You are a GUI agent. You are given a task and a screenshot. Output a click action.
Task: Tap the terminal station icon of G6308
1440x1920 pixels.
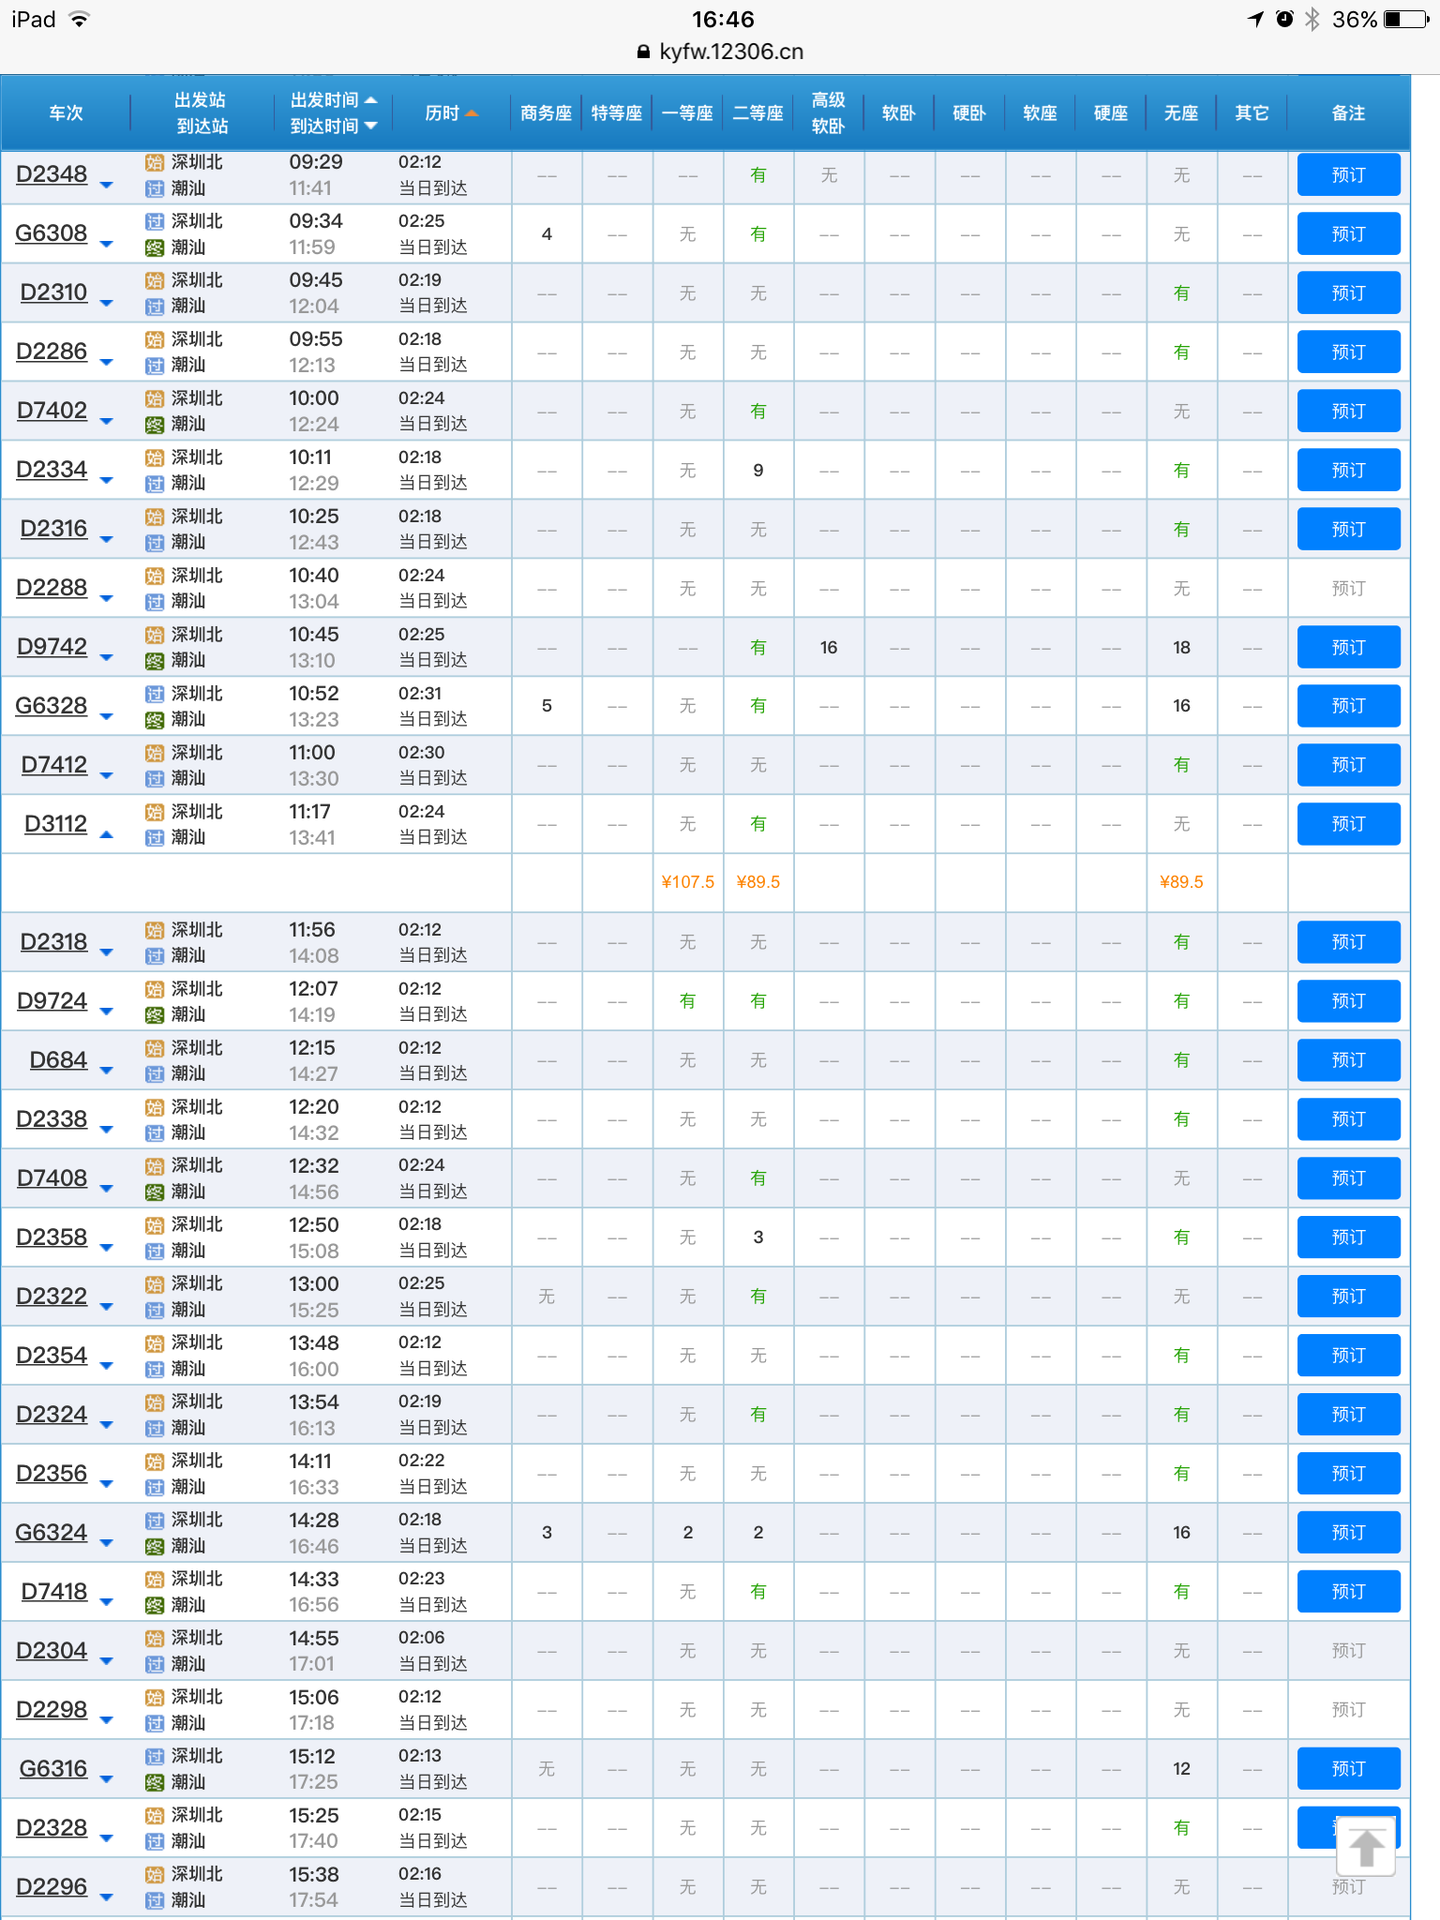[154, 248]
